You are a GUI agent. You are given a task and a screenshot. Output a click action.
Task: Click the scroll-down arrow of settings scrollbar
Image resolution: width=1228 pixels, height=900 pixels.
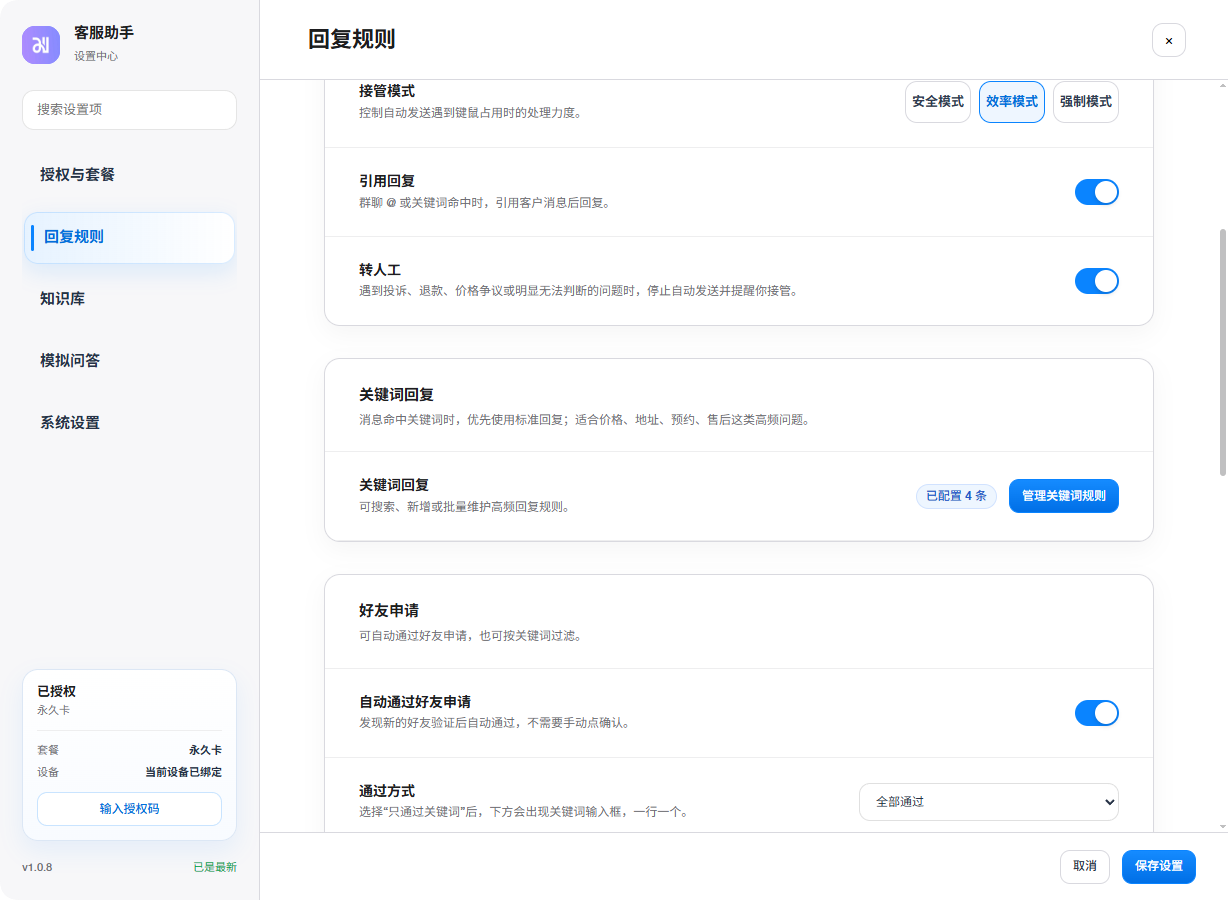pyautogui.click(x=1221, y=826)
